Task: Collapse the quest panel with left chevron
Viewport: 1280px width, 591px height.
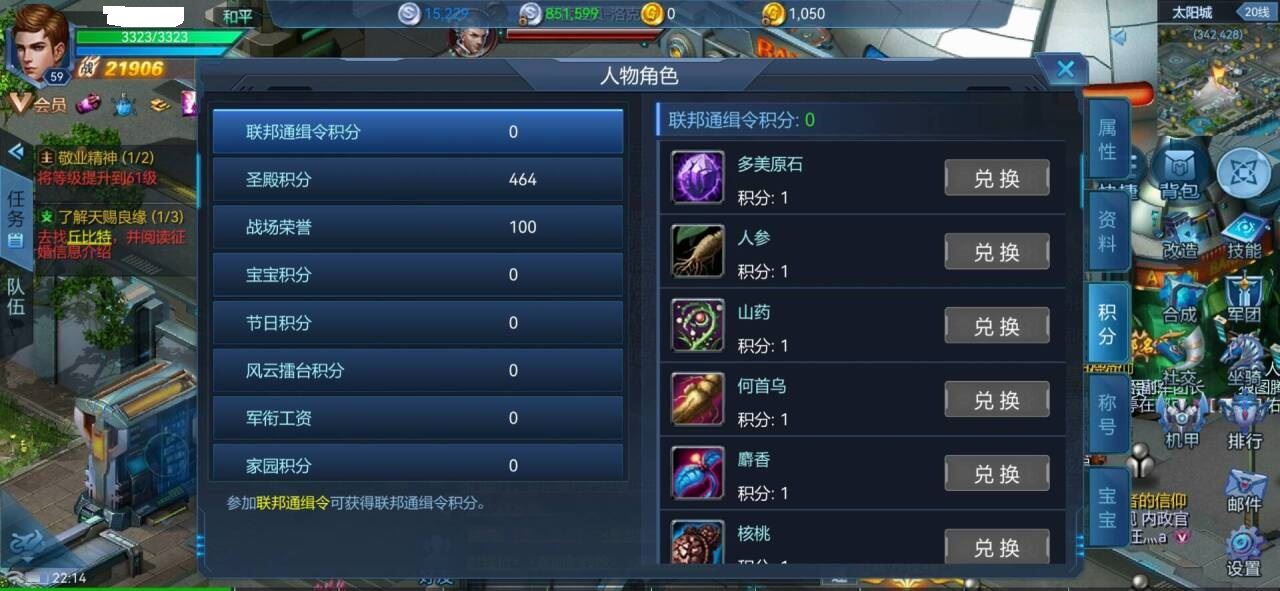Action: 15,152
